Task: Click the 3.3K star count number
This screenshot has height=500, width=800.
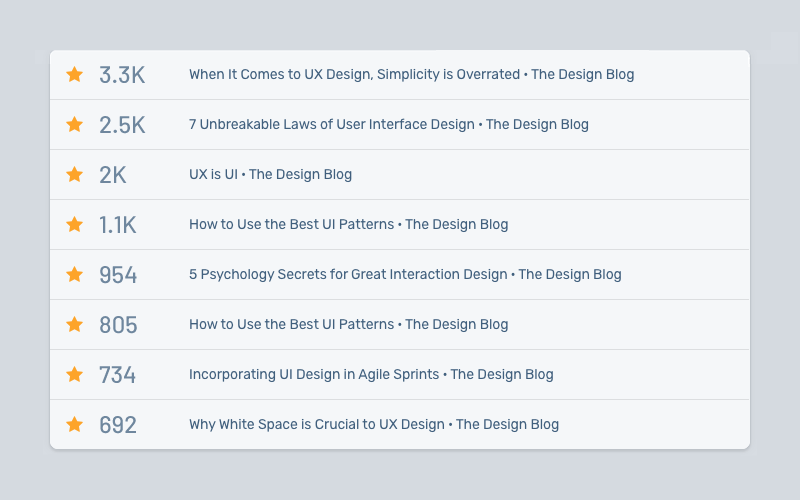Action: click(x=122, y=74)
